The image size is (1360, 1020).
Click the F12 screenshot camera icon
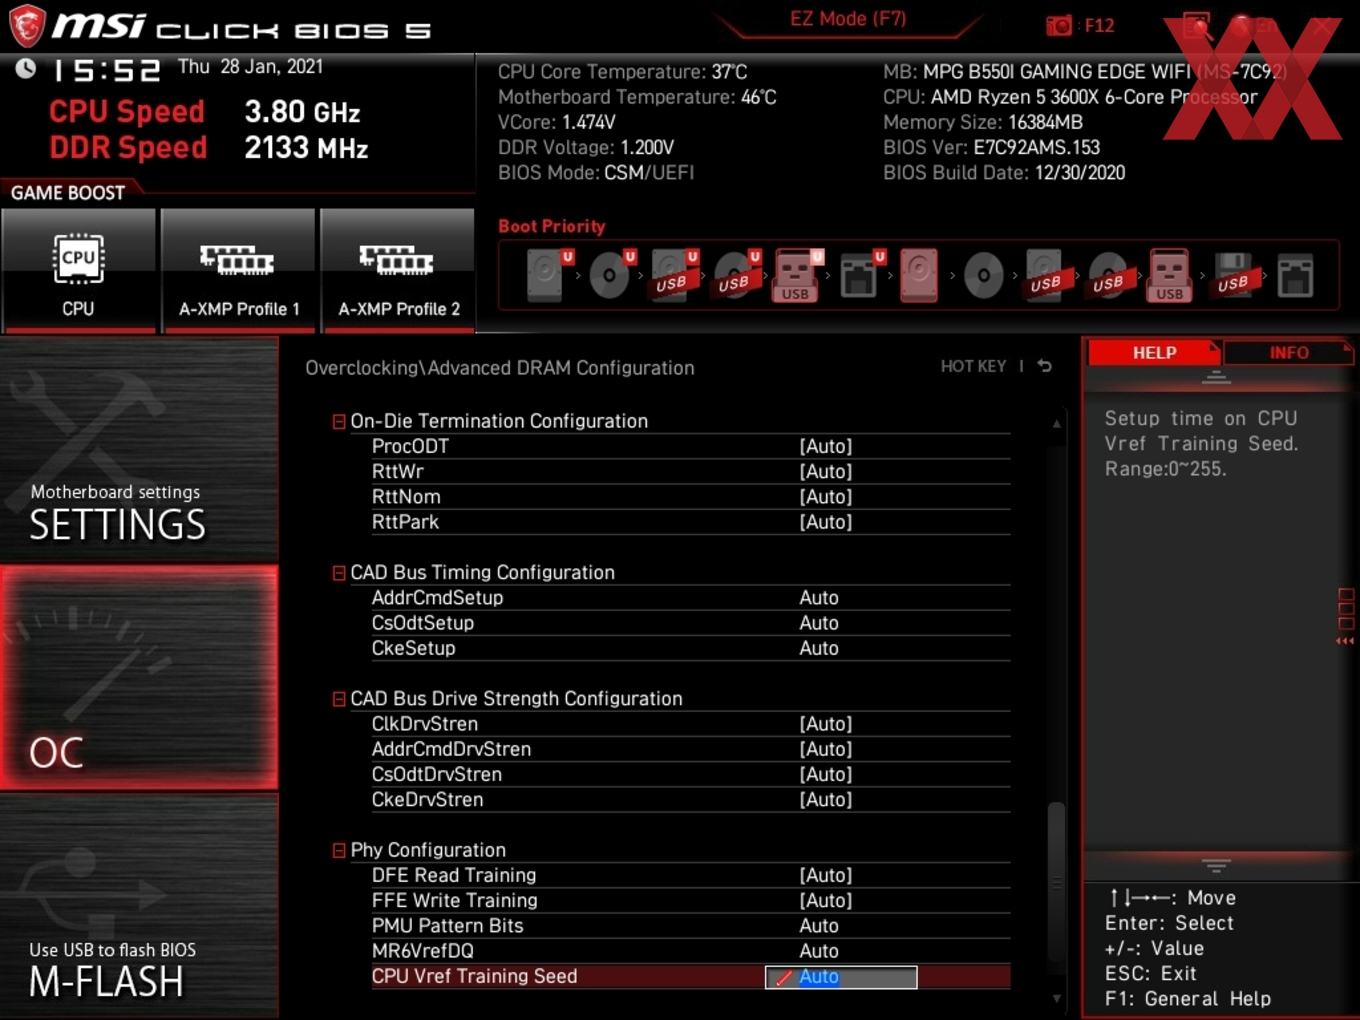pos(1059,26)
